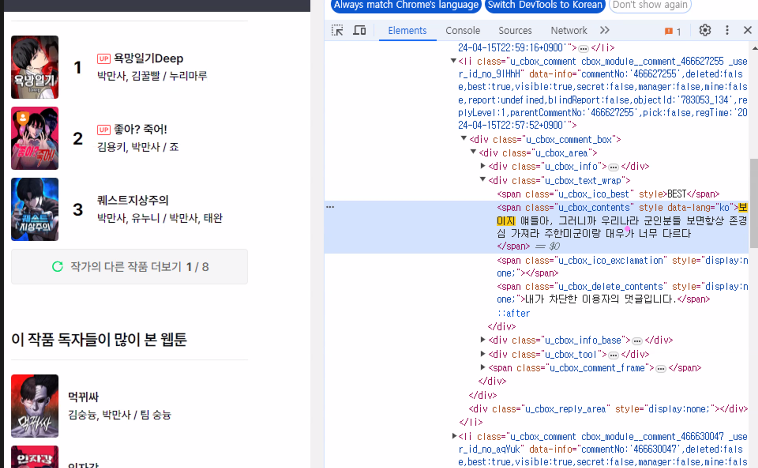Image resolution: width=758 pixels, height=468 pixels.
Task: Open the 퀘스트지상주의 webtoon thumbnail
Action: (x=35, y=209)
